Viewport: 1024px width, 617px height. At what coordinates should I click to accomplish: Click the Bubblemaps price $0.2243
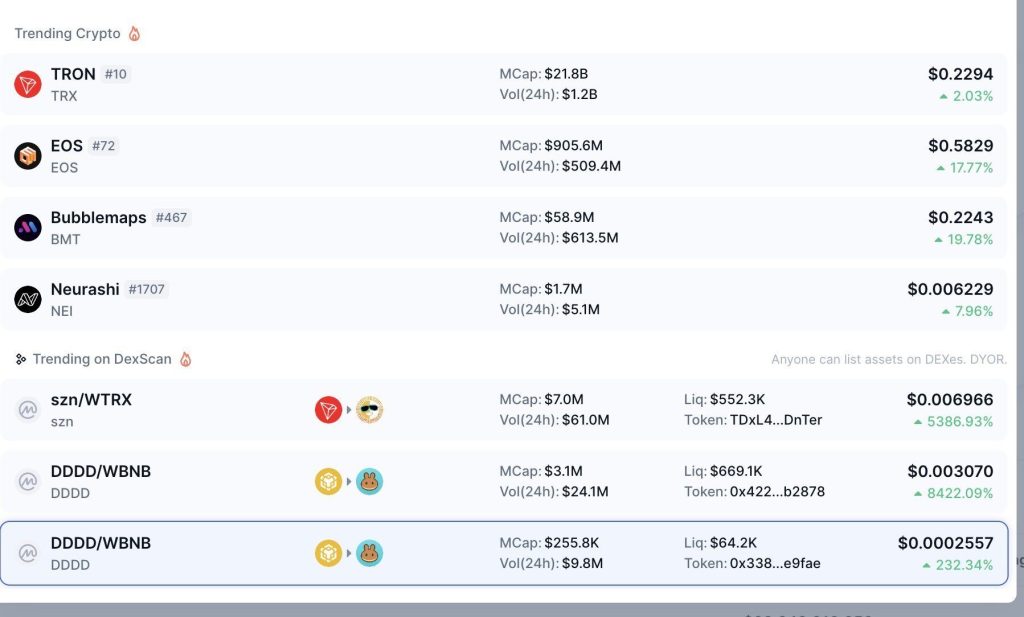pyautogui.click(x=960, y=218)
